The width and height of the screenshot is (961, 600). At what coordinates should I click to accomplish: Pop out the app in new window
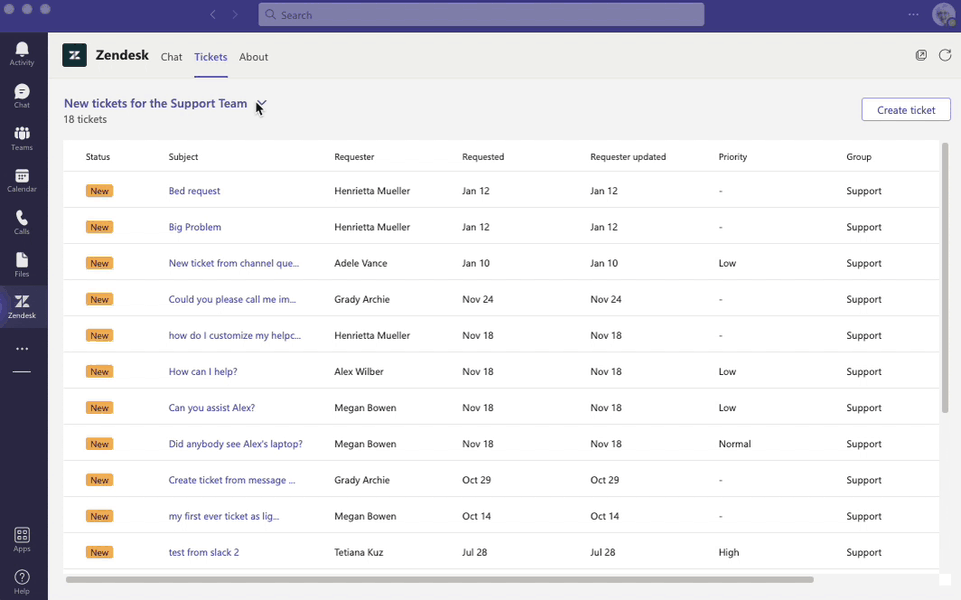[x=921, y=55]
